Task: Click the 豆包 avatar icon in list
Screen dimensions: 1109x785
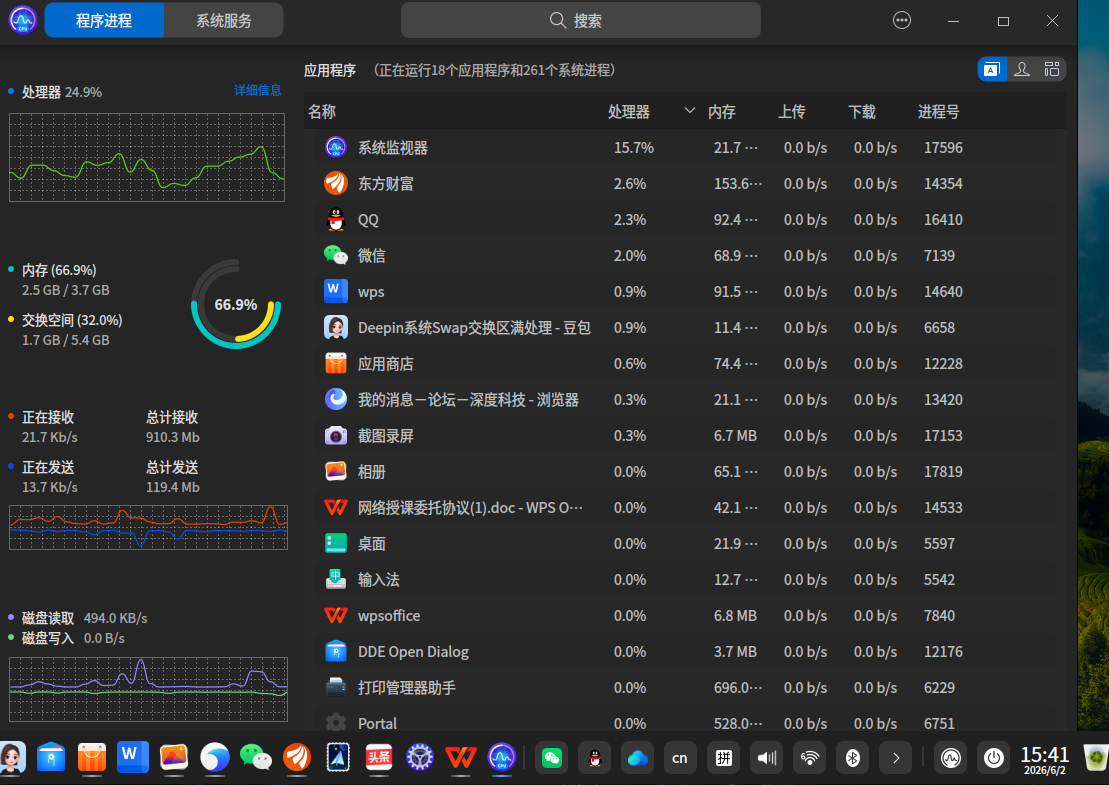Action: point(336,327)
